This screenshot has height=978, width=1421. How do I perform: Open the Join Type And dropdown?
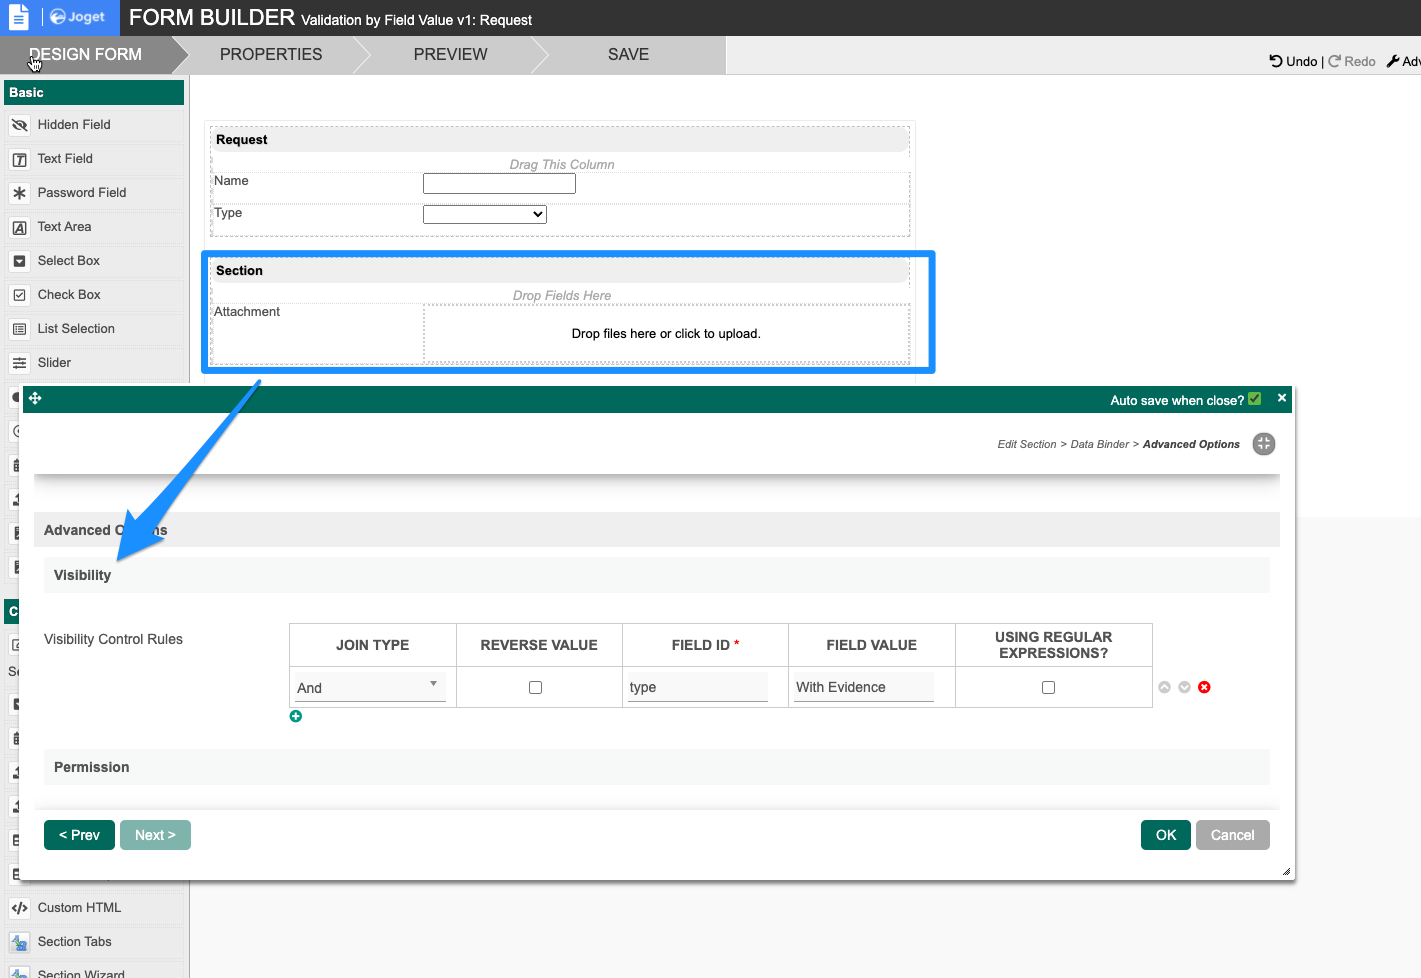click(x=368, y=687)
